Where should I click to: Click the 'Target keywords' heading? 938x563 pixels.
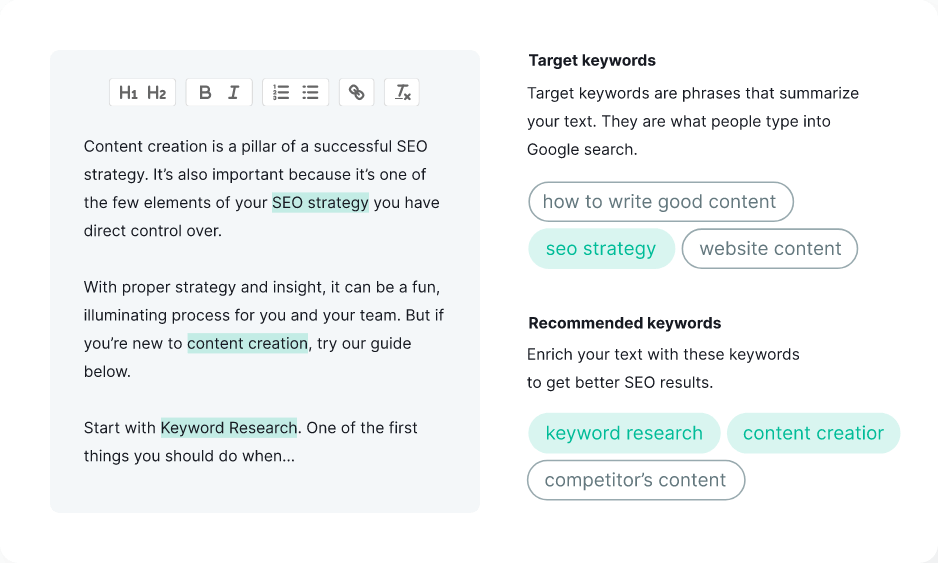[x=592, y=60]
